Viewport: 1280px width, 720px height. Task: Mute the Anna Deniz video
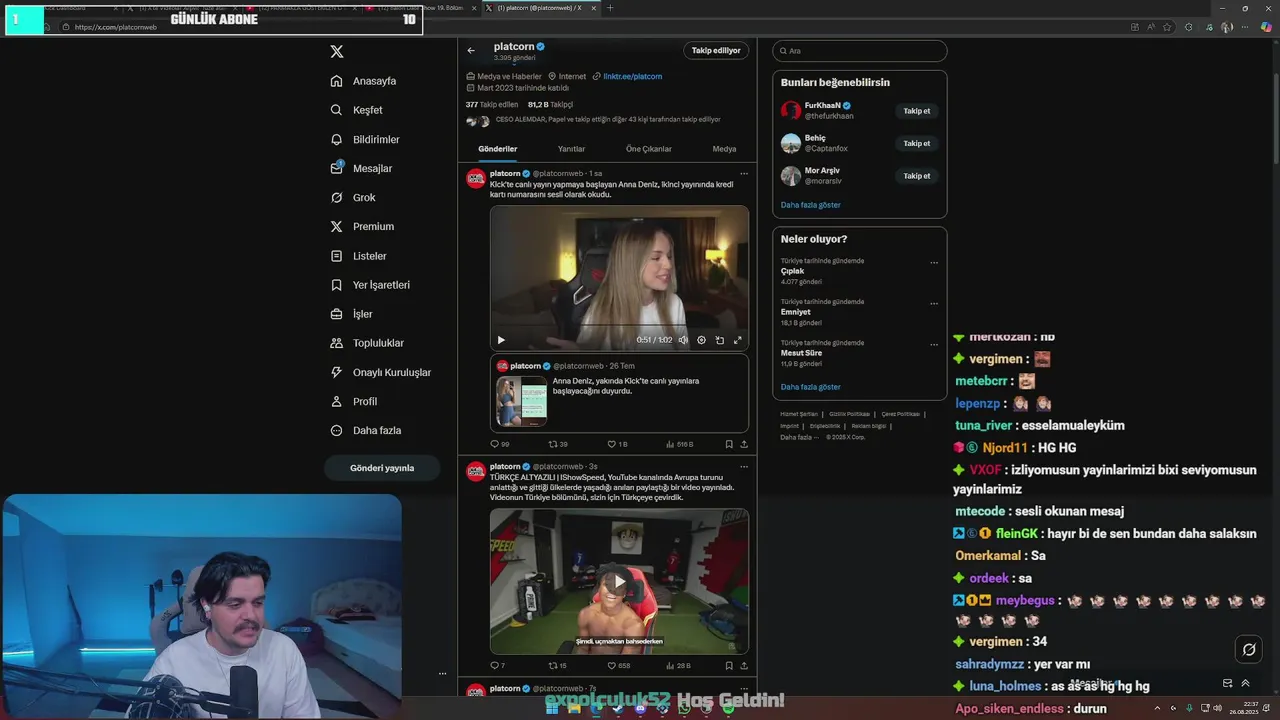click(683, 340)
